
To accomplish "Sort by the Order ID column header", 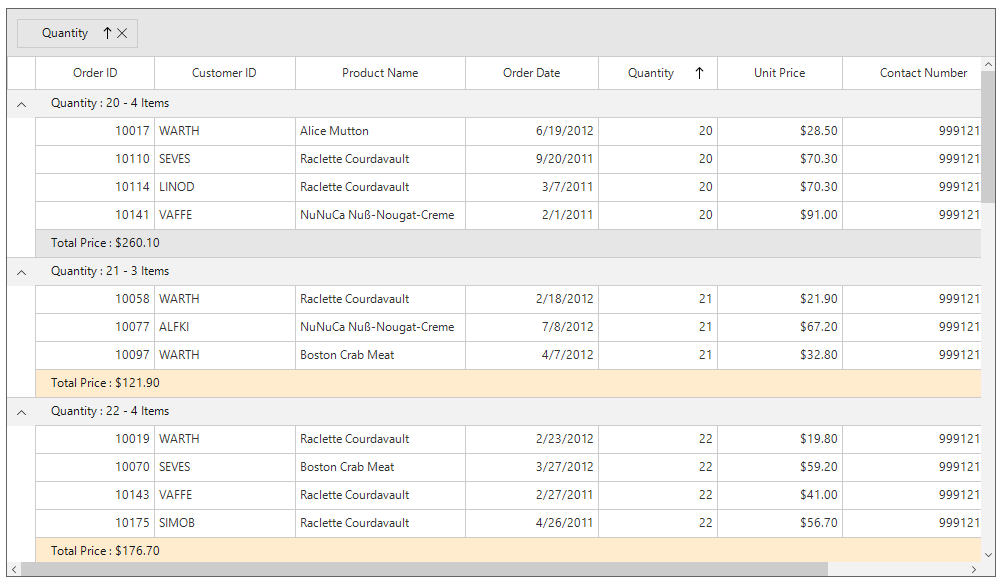I will pyautogui.click(x=95, y=73).
